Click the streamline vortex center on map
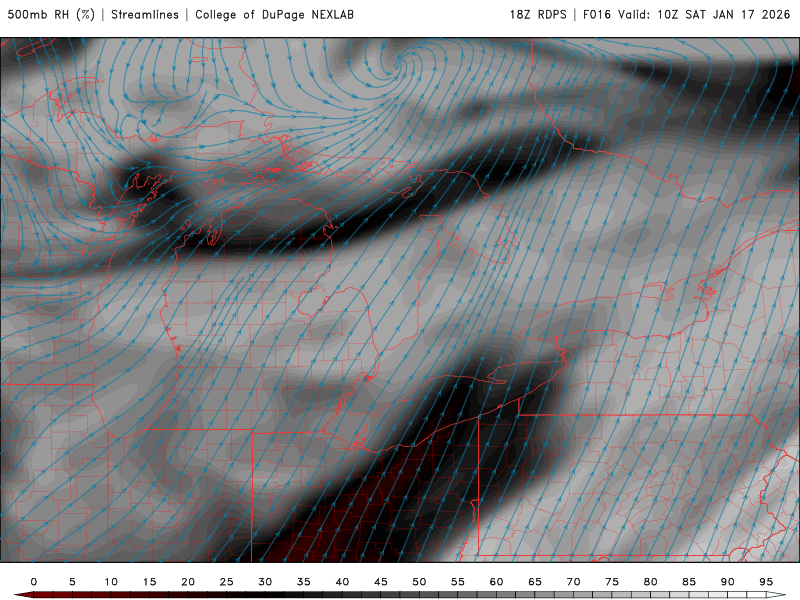The image size is (800, 600). pos(399,65)
